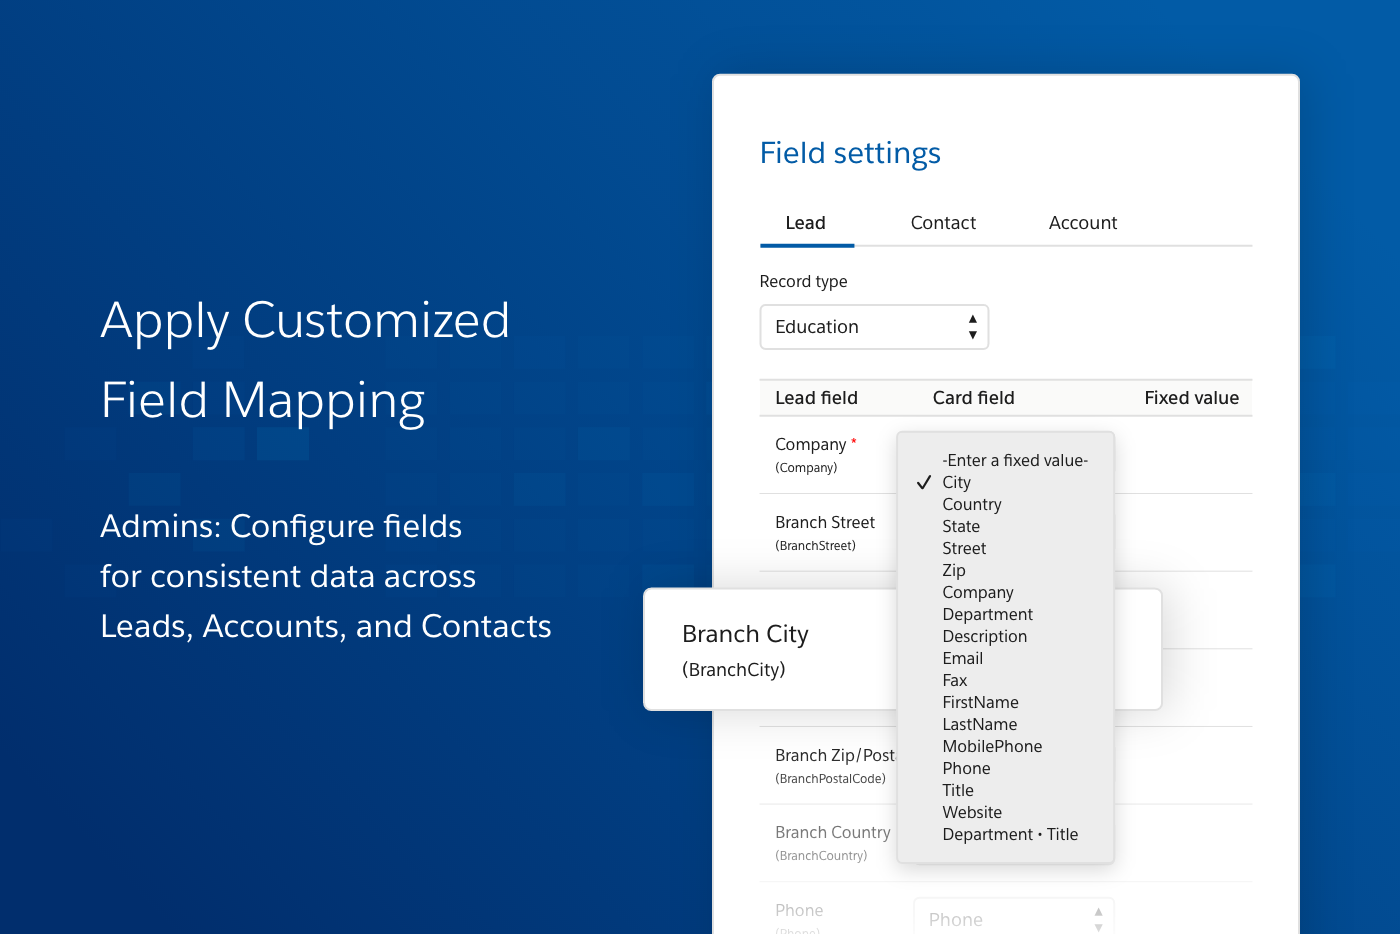
Task: Select the Lead tab
Action: click(x=806, y=222)
